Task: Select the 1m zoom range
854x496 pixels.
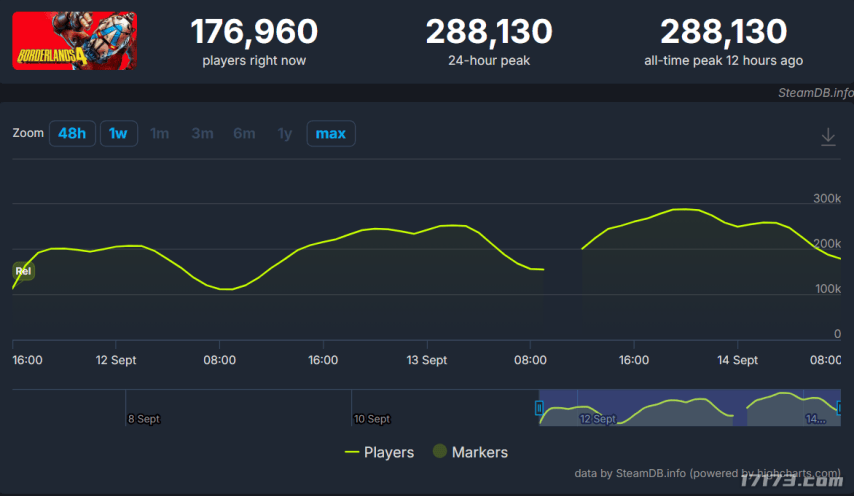Action: [160, 133]
